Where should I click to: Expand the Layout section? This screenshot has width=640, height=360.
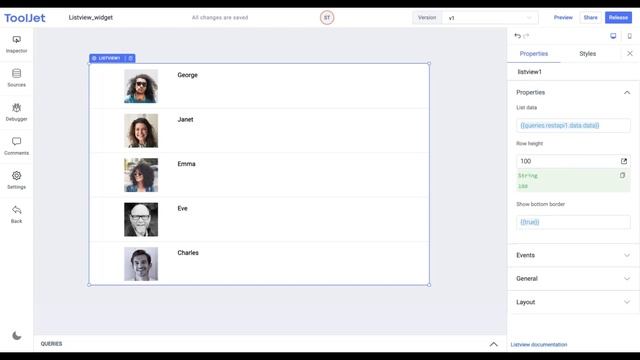(573, 302)
